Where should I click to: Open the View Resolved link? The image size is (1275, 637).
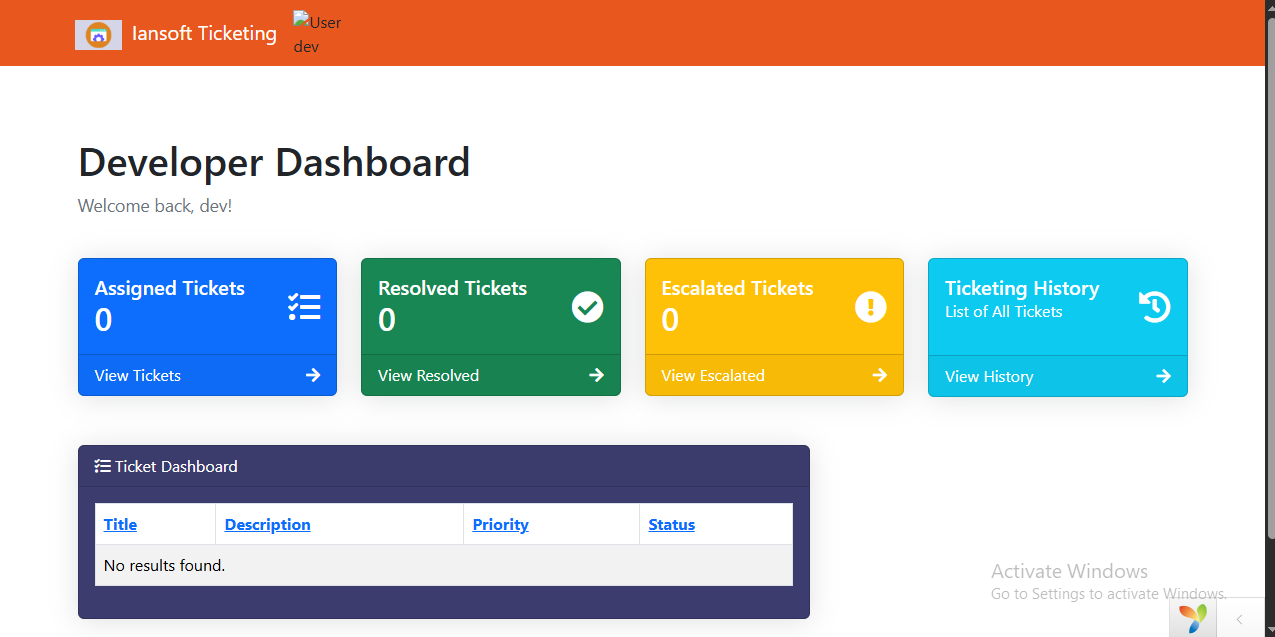point(428,375)
